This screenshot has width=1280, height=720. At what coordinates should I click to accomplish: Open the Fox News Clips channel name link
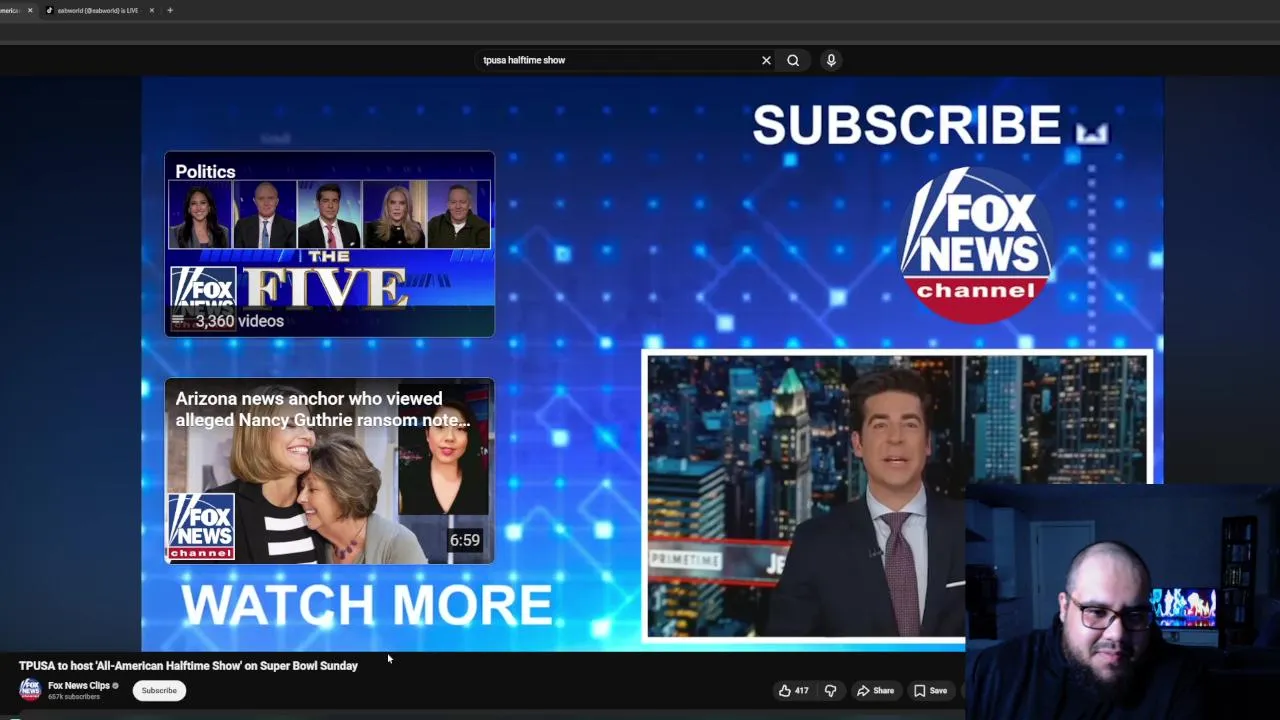79,685
